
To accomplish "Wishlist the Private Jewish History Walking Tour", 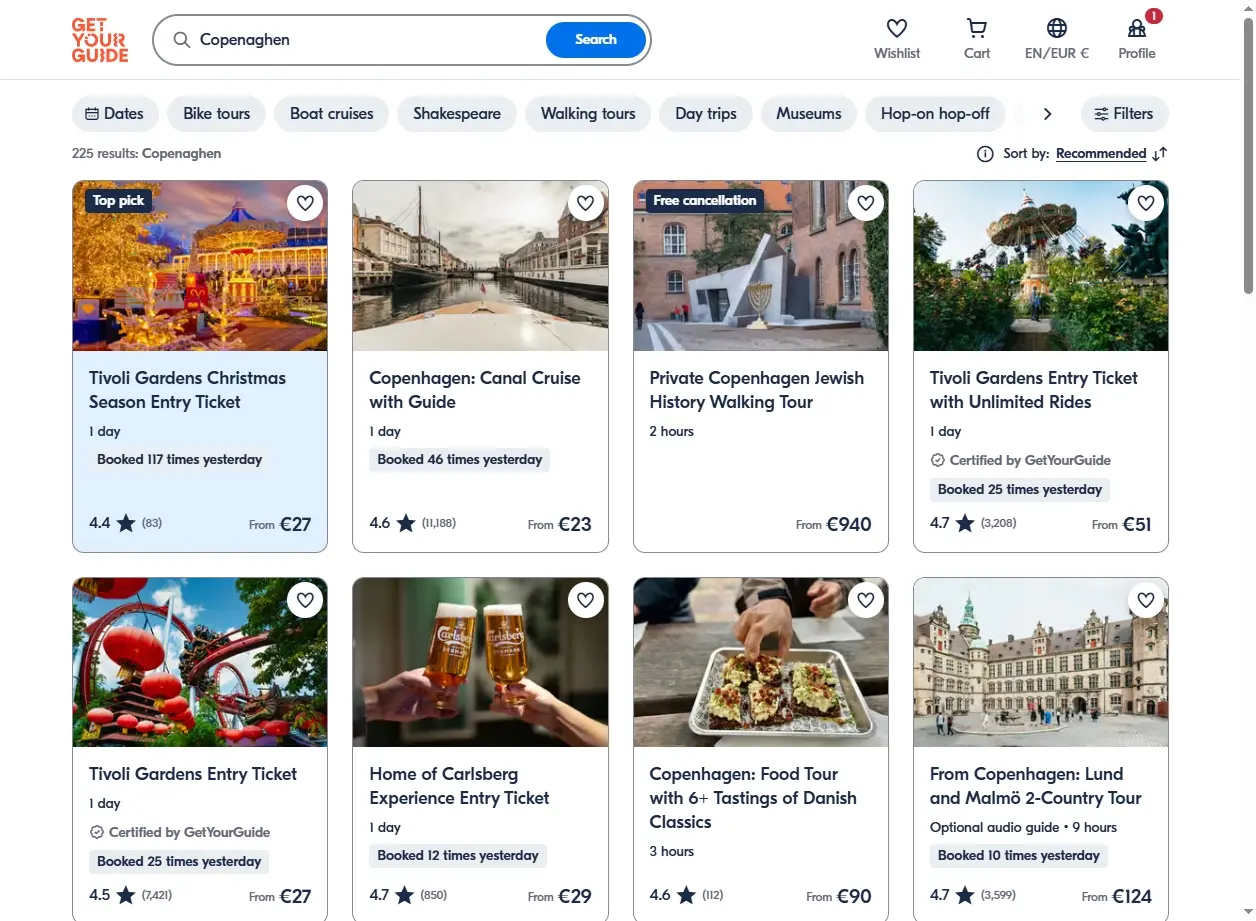I will pos(866,203).
